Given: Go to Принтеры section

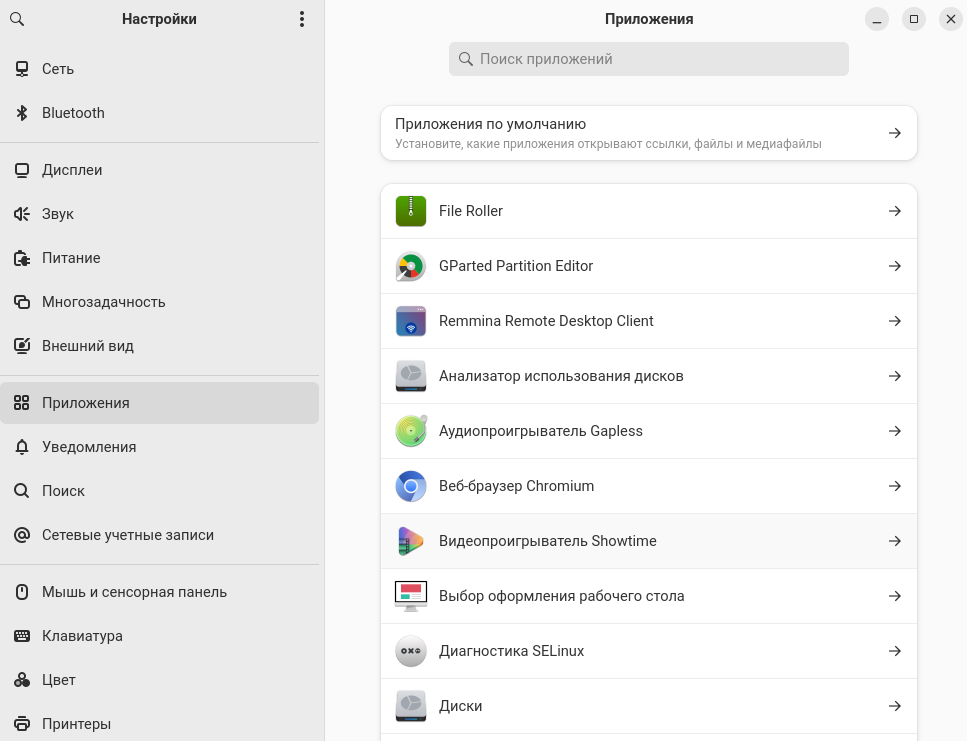Looking at the screenshot, I should pyautogui.click(x=159, y=724).
